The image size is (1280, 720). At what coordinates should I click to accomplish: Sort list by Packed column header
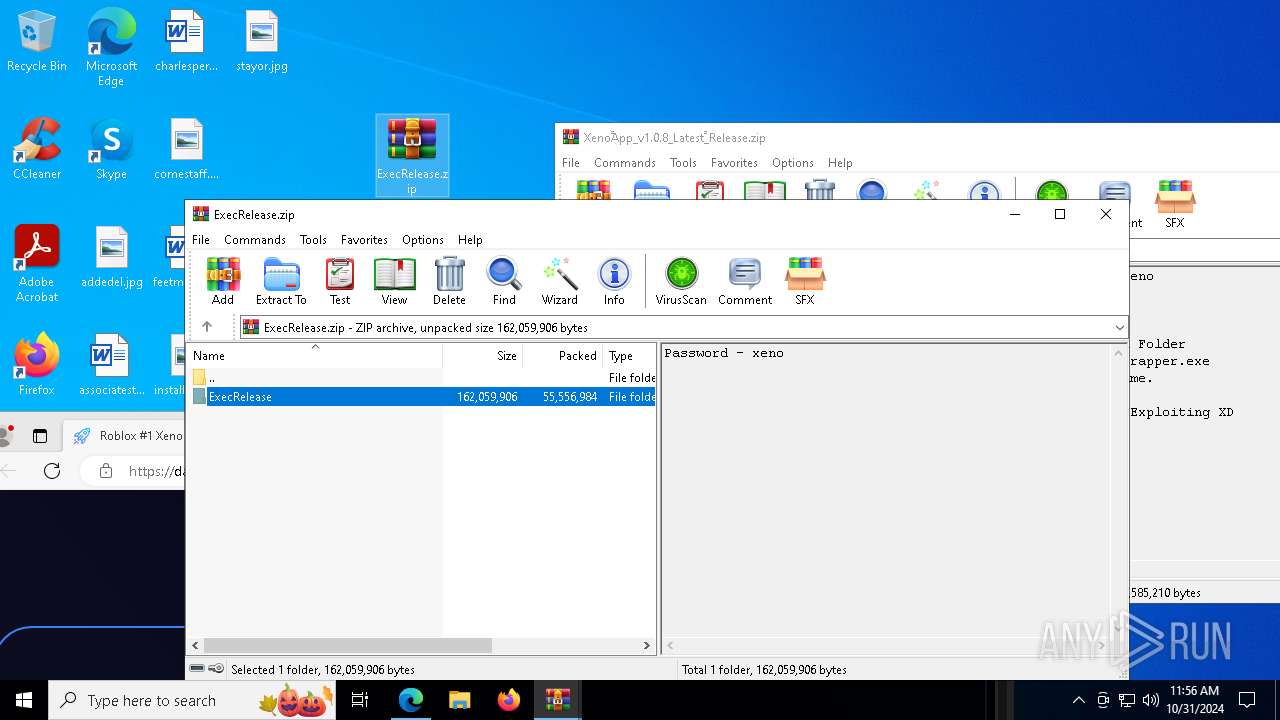point(563,355)
